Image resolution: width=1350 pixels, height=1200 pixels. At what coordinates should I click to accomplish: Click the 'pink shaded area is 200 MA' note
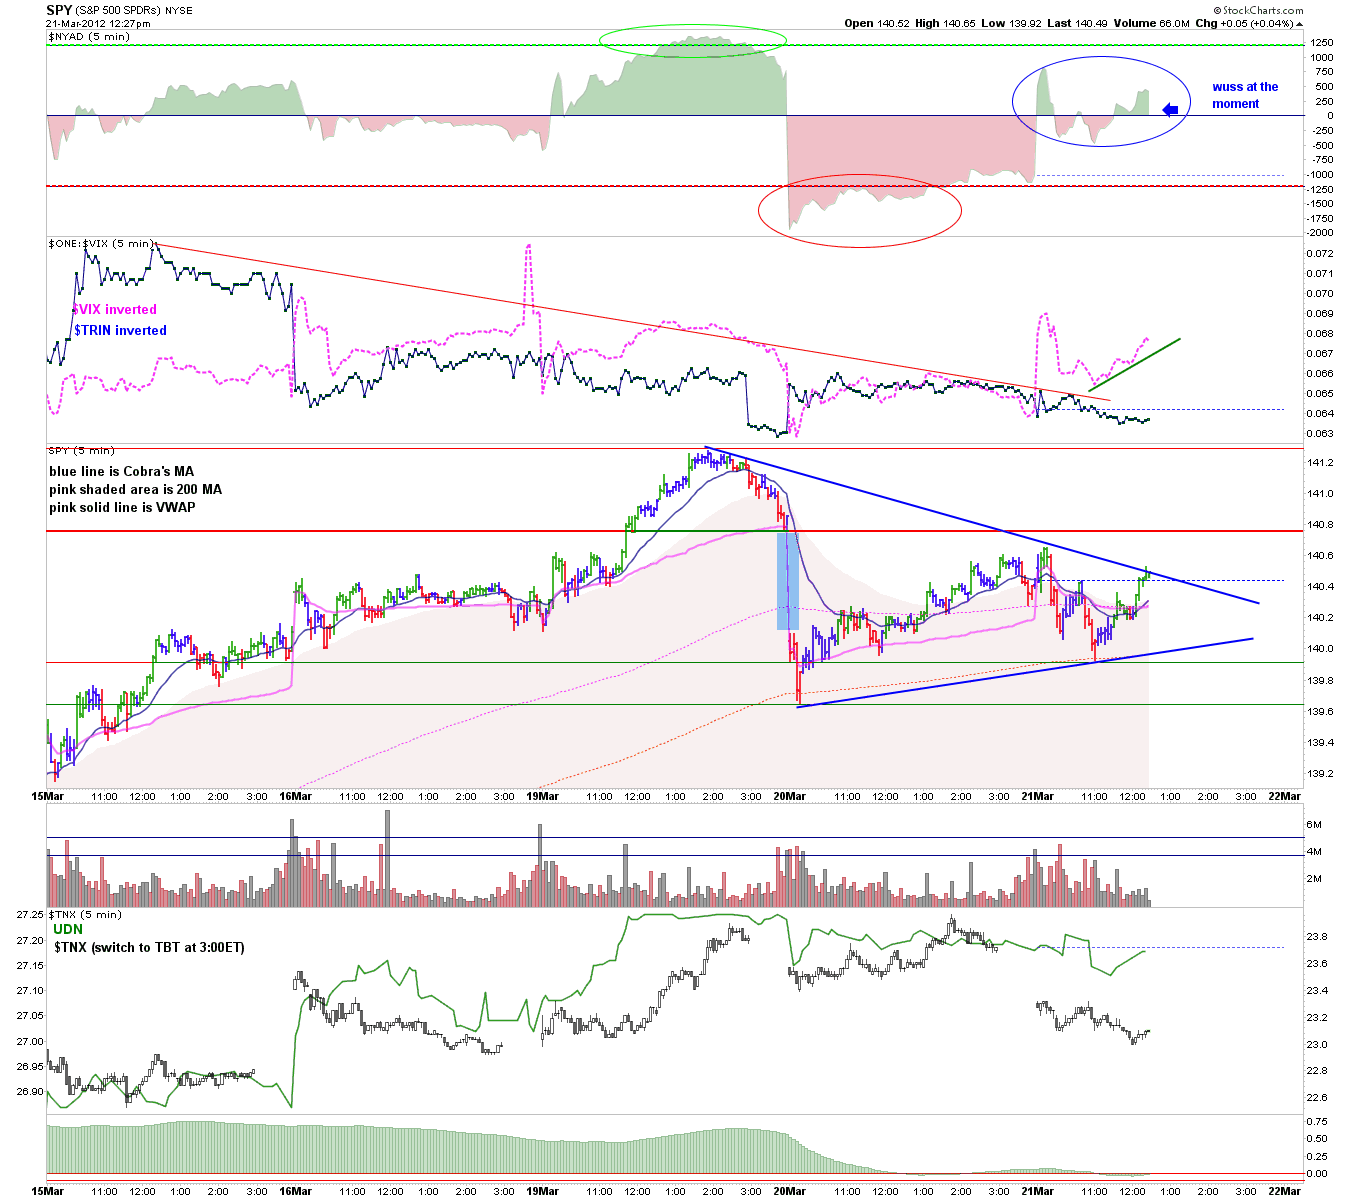click(135, 490)
